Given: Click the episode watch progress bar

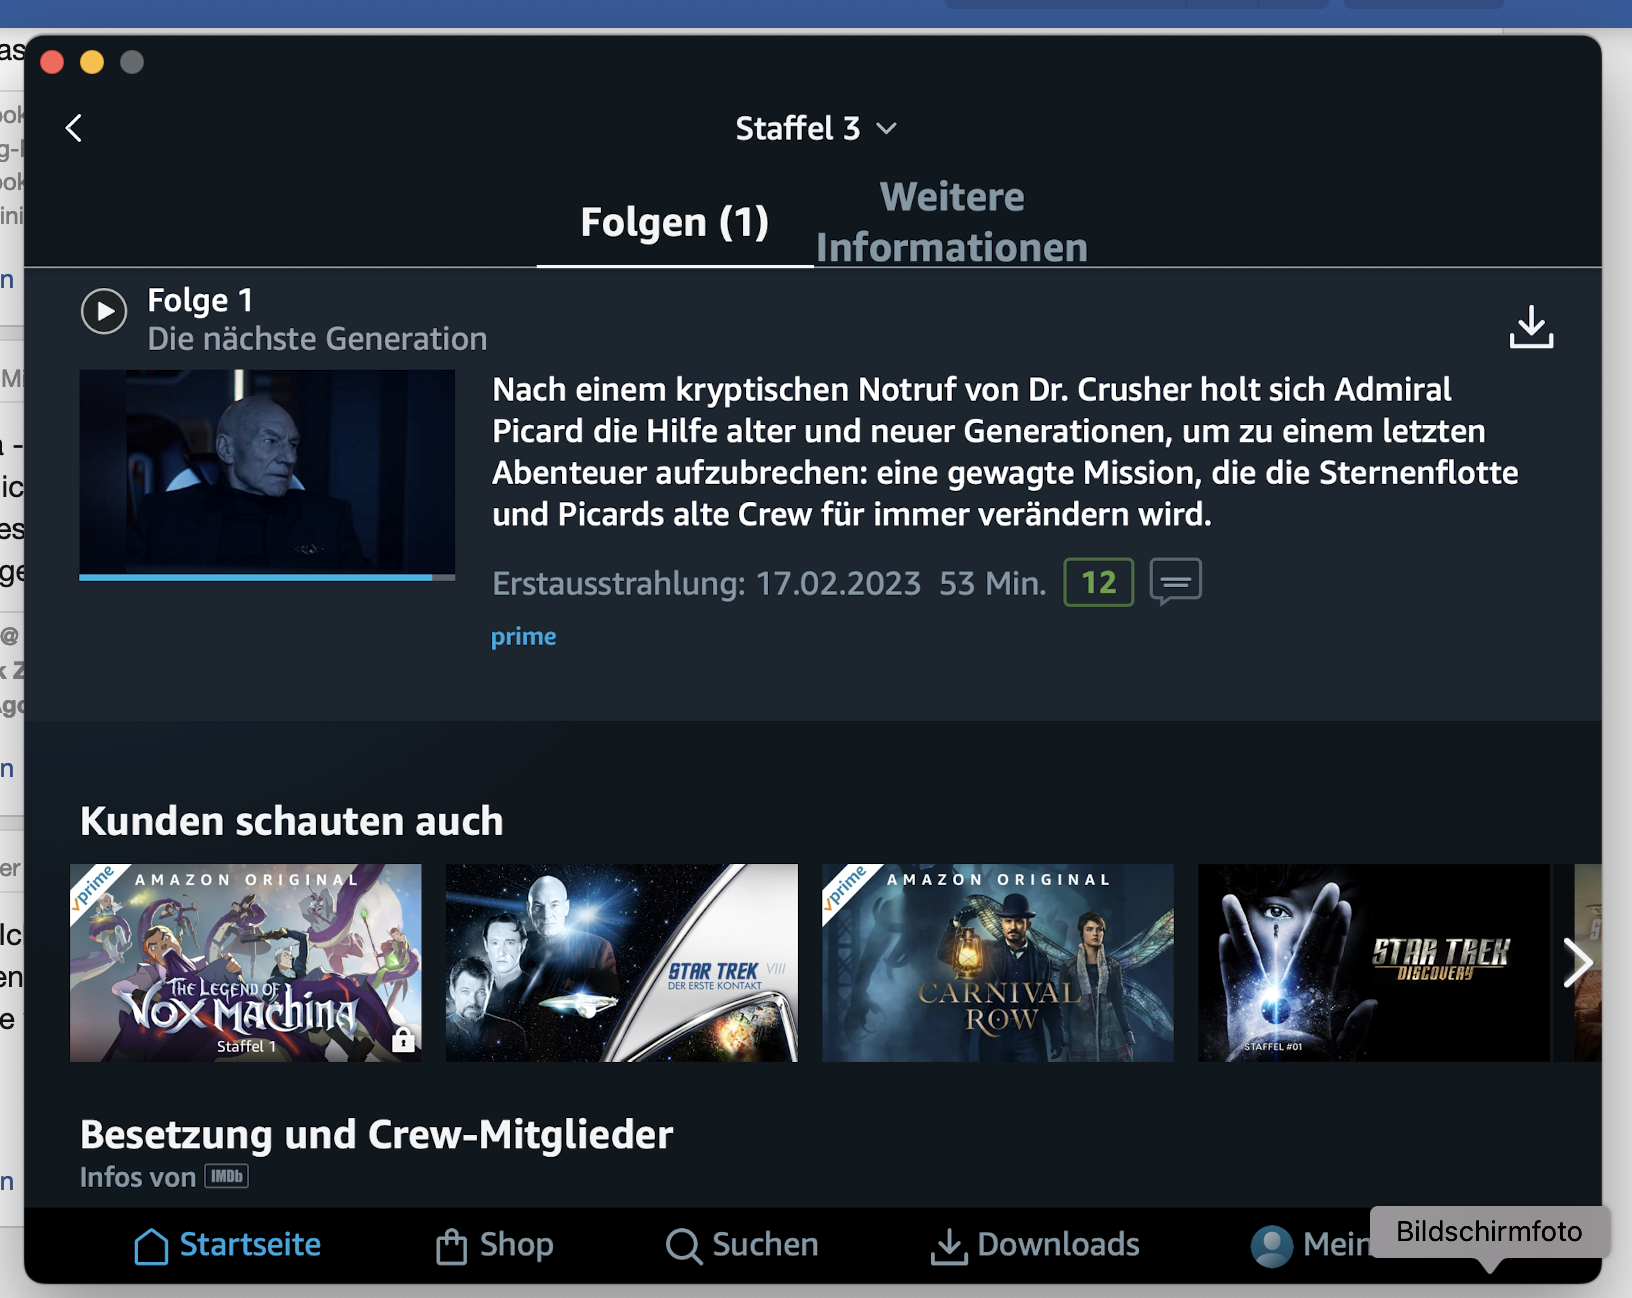Looking at the screenshot, I should pyautogui.click(x=267, y=577).
